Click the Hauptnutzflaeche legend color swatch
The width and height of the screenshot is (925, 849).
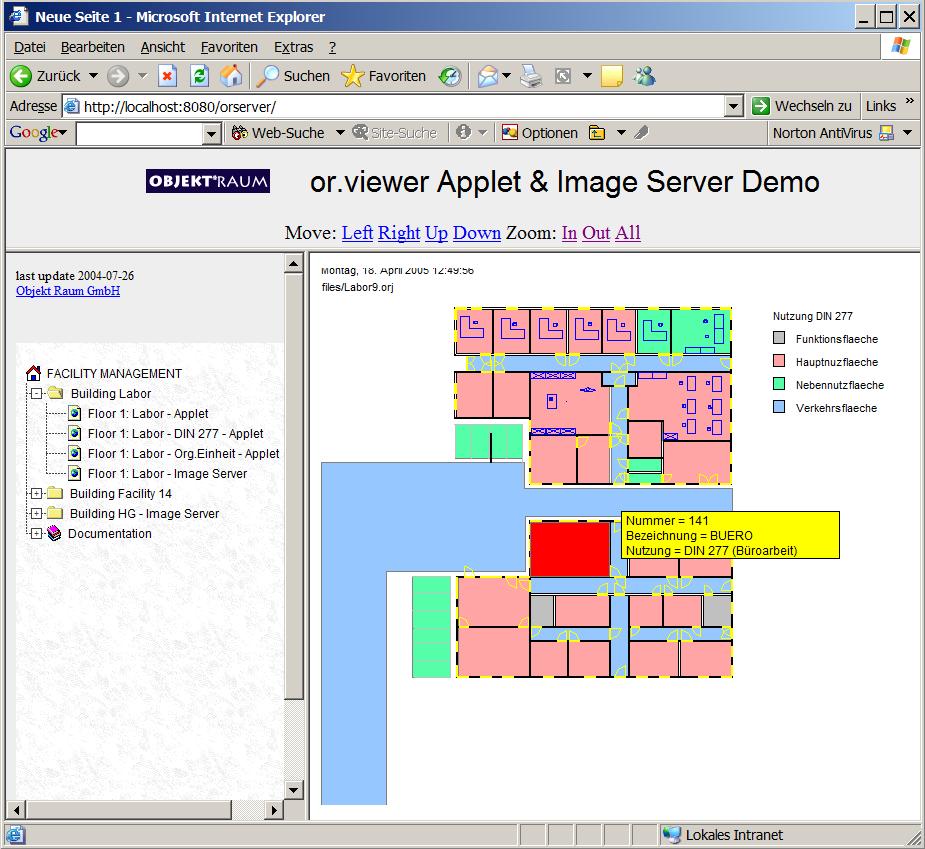[x=780, y=362]
